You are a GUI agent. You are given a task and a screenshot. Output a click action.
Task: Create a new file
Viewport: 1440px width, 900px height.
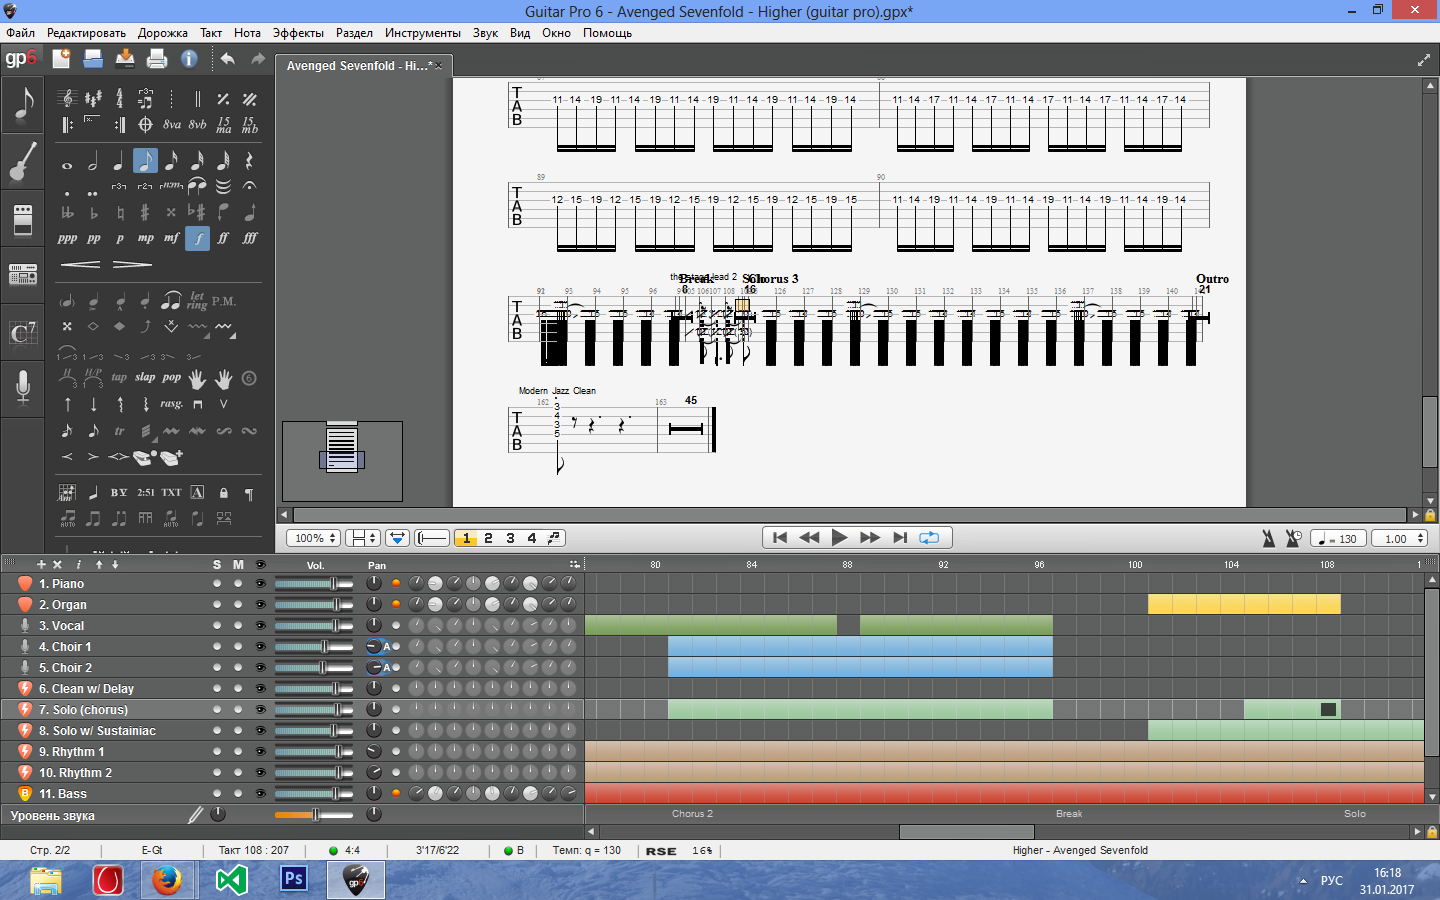[61, 58]
